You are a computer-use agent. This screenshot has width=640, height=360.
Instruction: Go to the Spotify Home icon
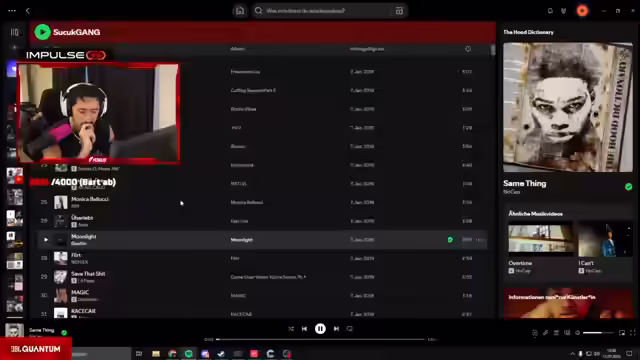pyautogui.click(x=240, y=11)
